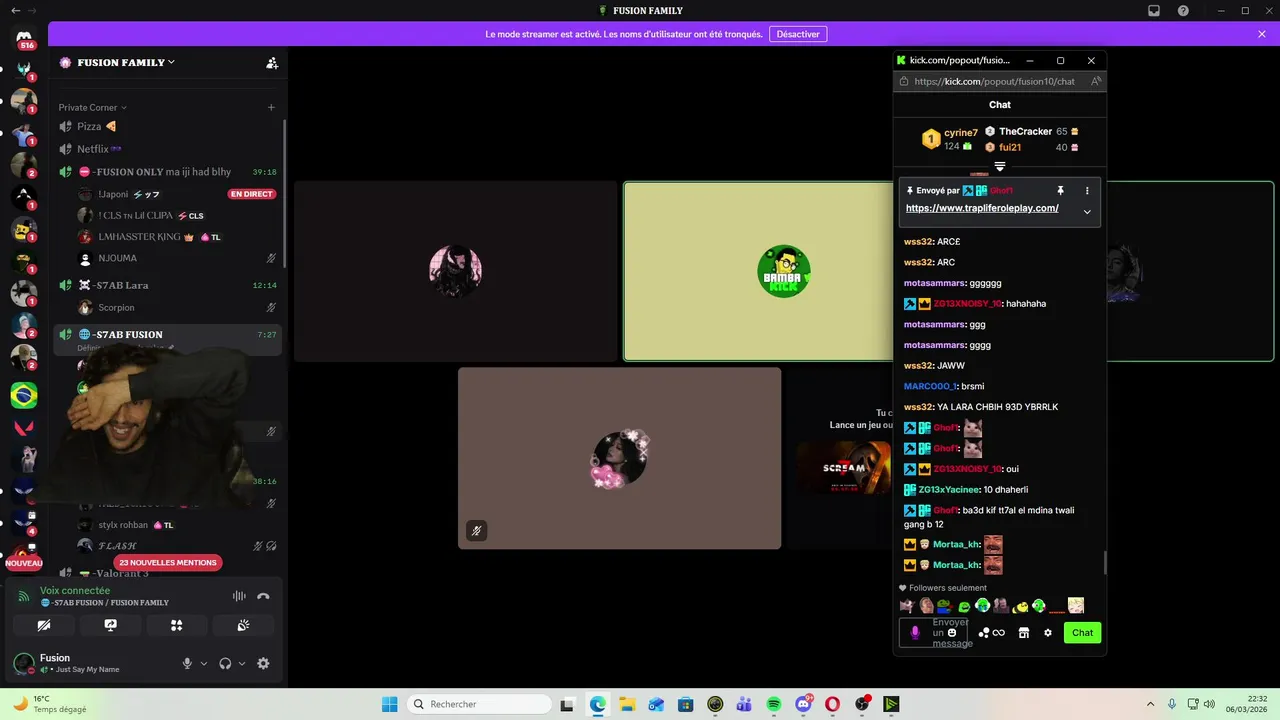Open Discord help icon in title bar
Screen dimensions: 1280x720
pyautogui.click(x=1183, y=11)
